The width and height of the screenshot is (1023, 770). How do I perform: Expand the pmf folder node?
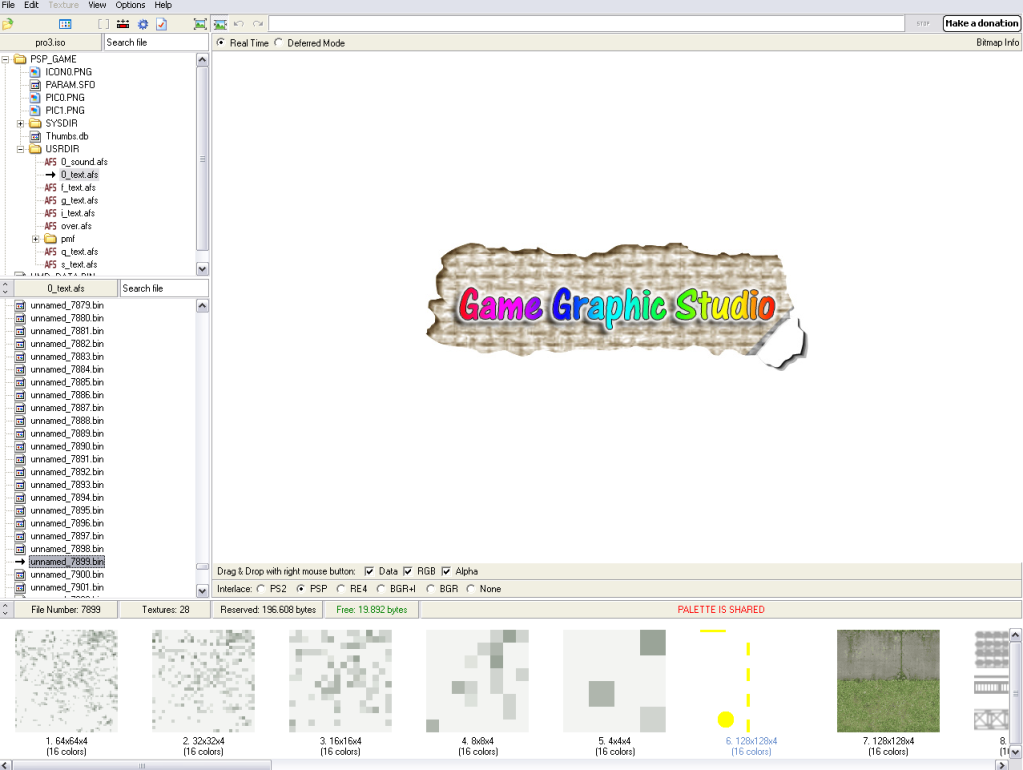point(36,239)
